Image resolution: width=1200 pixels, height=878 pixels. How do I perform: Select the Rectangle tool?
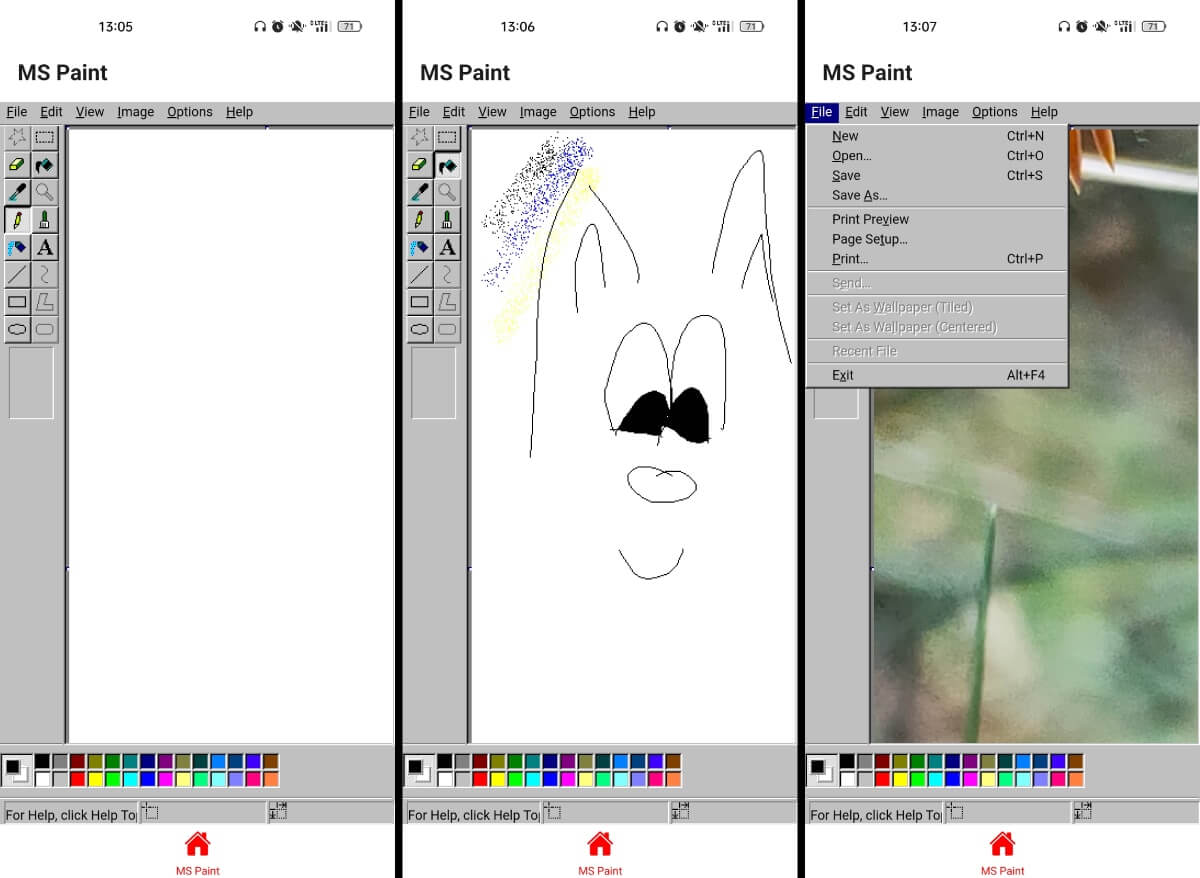16,301
